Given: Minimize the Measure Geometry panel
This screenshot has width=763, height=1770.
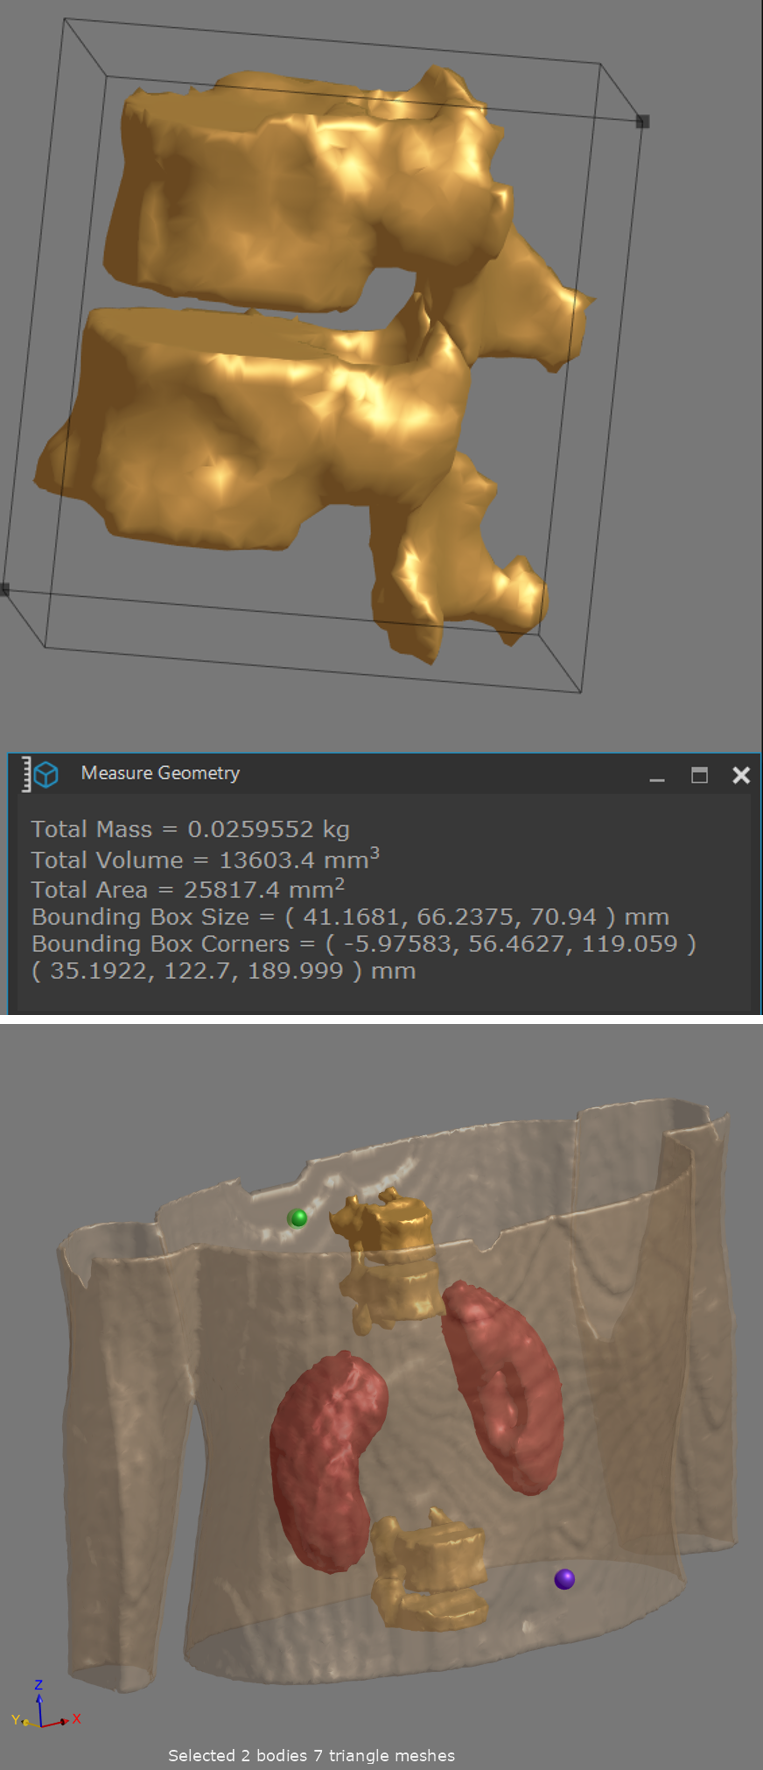Looking at the screenshot, I should [657, 776].
